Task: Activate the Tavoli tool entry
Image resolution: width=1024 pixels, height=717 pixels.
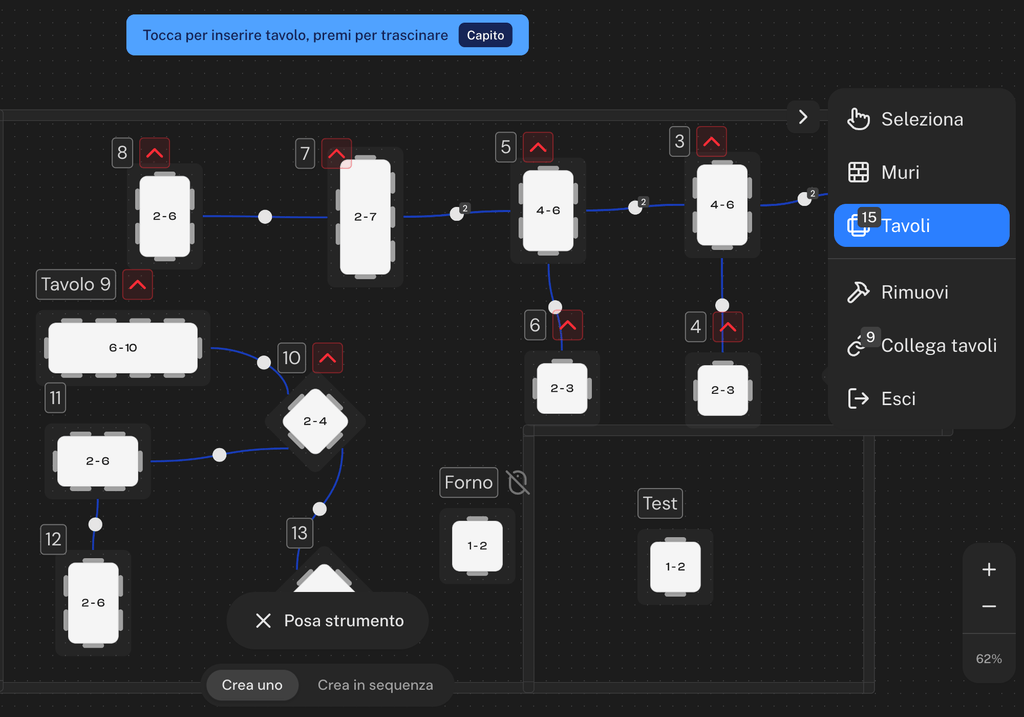Action: point(921,225)
